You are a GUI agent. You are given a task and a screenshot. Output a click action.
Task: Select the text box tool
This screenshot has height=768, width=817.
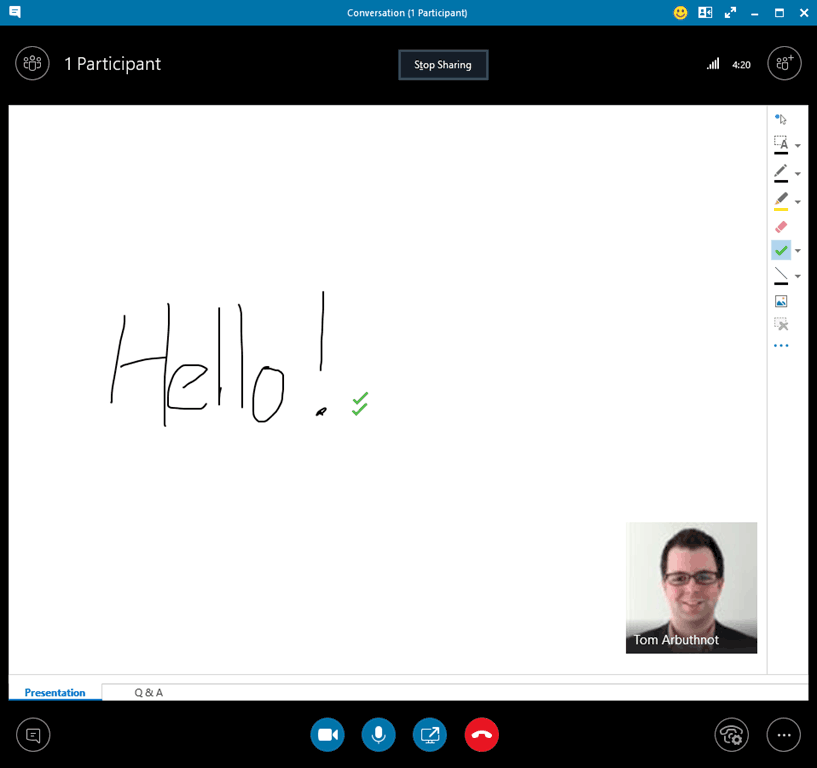click(781, 143)
